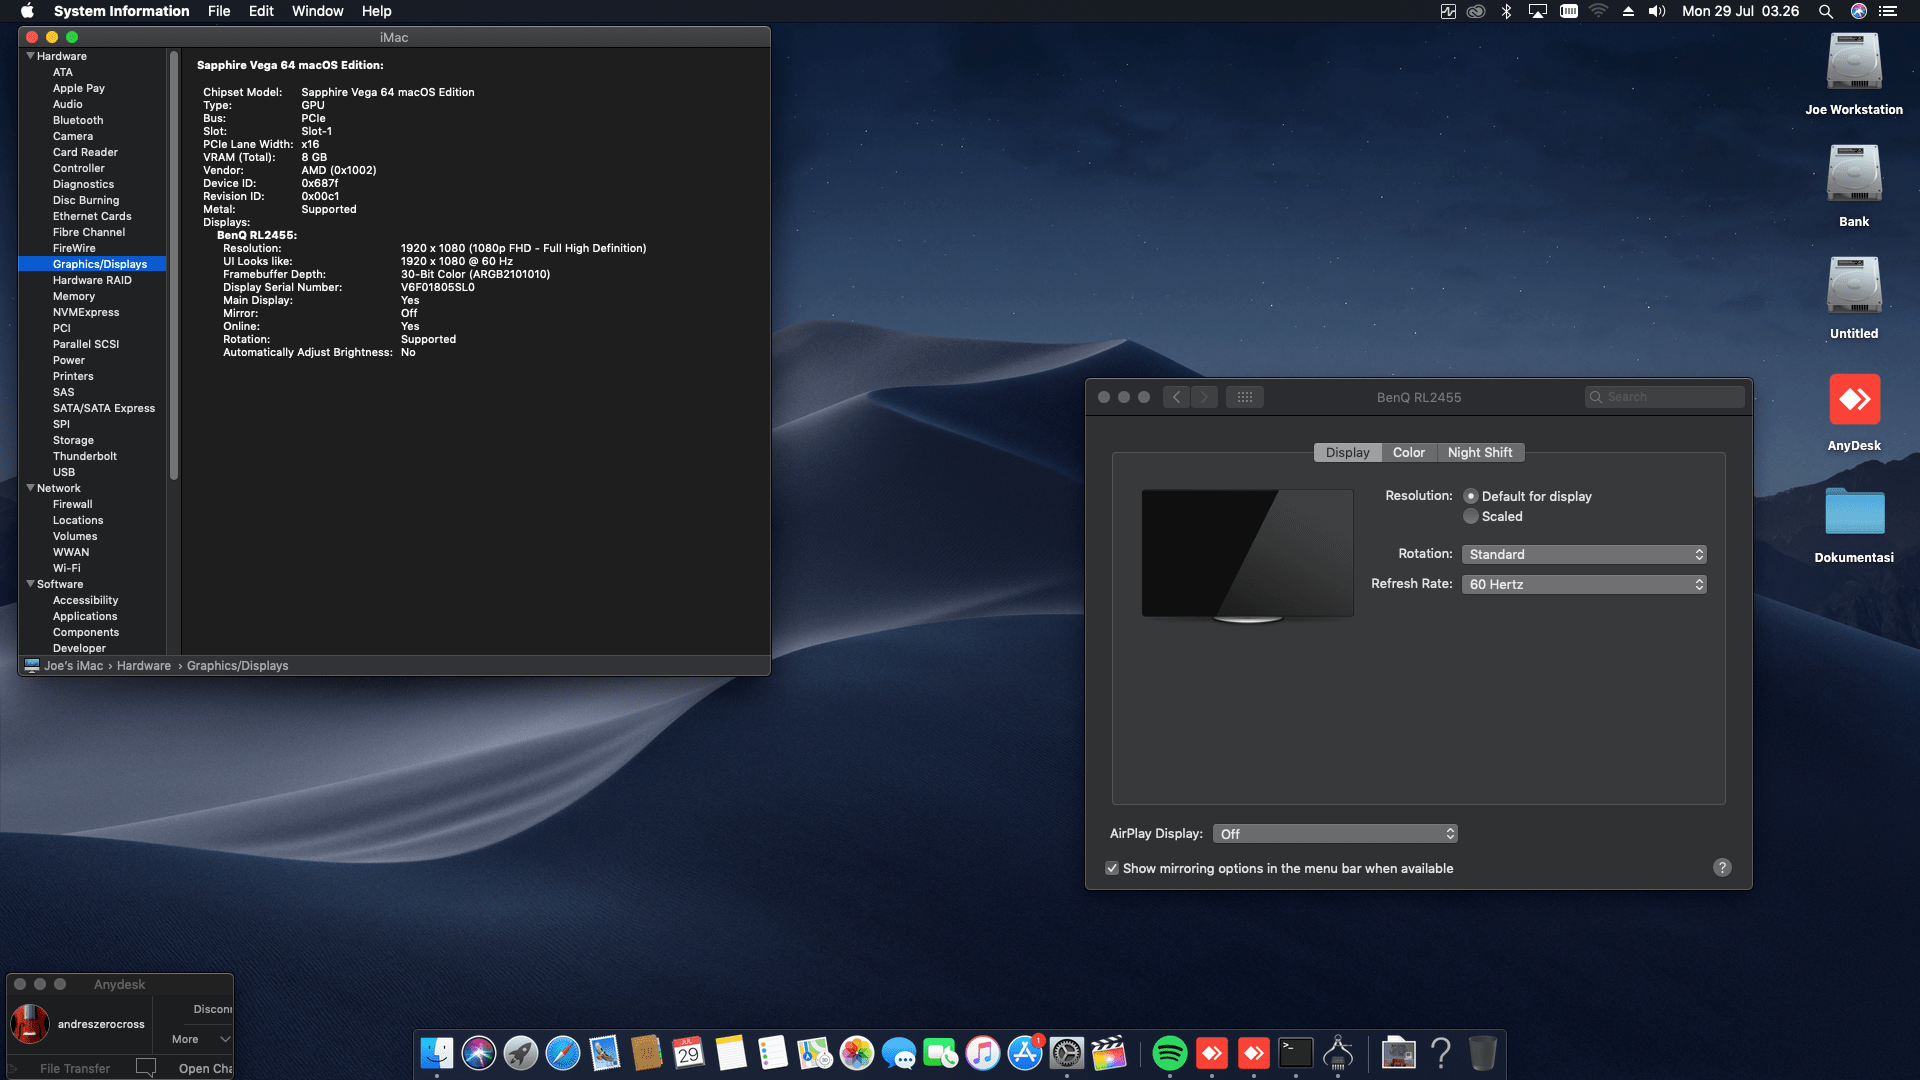The width and height of the screenshot is (1920, 1080).
Task: Open Reminders app in the Dock
Action: click(773, 1053)
